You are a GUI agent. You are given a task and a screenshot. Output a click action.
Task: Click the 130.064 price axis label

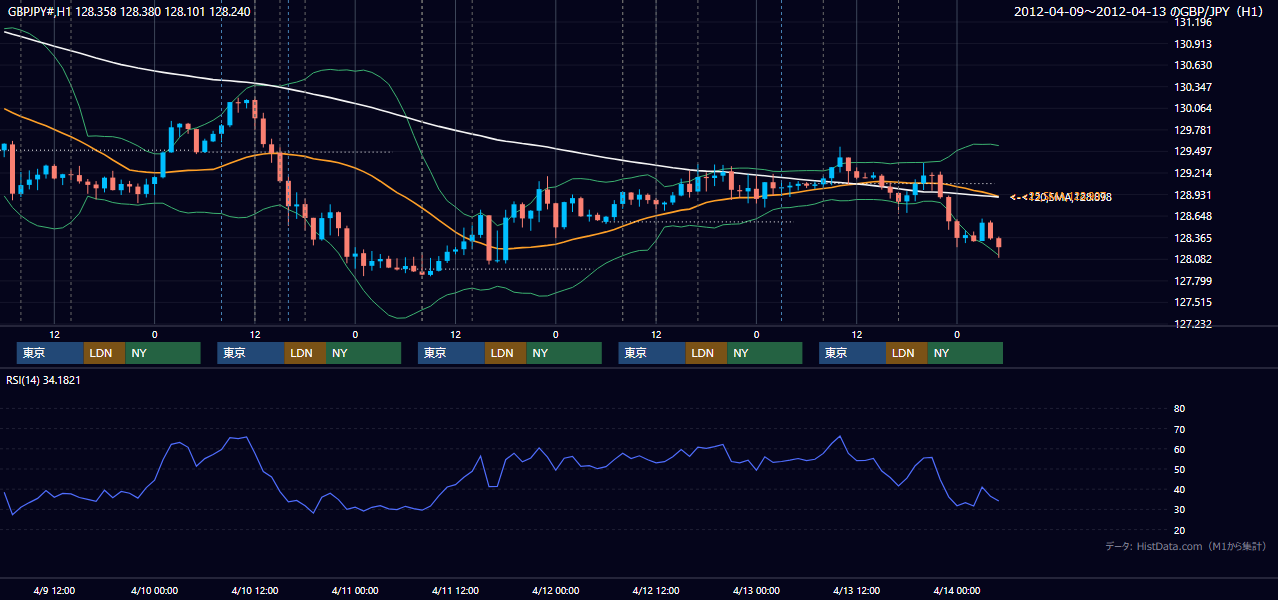tap(1193, 108)
